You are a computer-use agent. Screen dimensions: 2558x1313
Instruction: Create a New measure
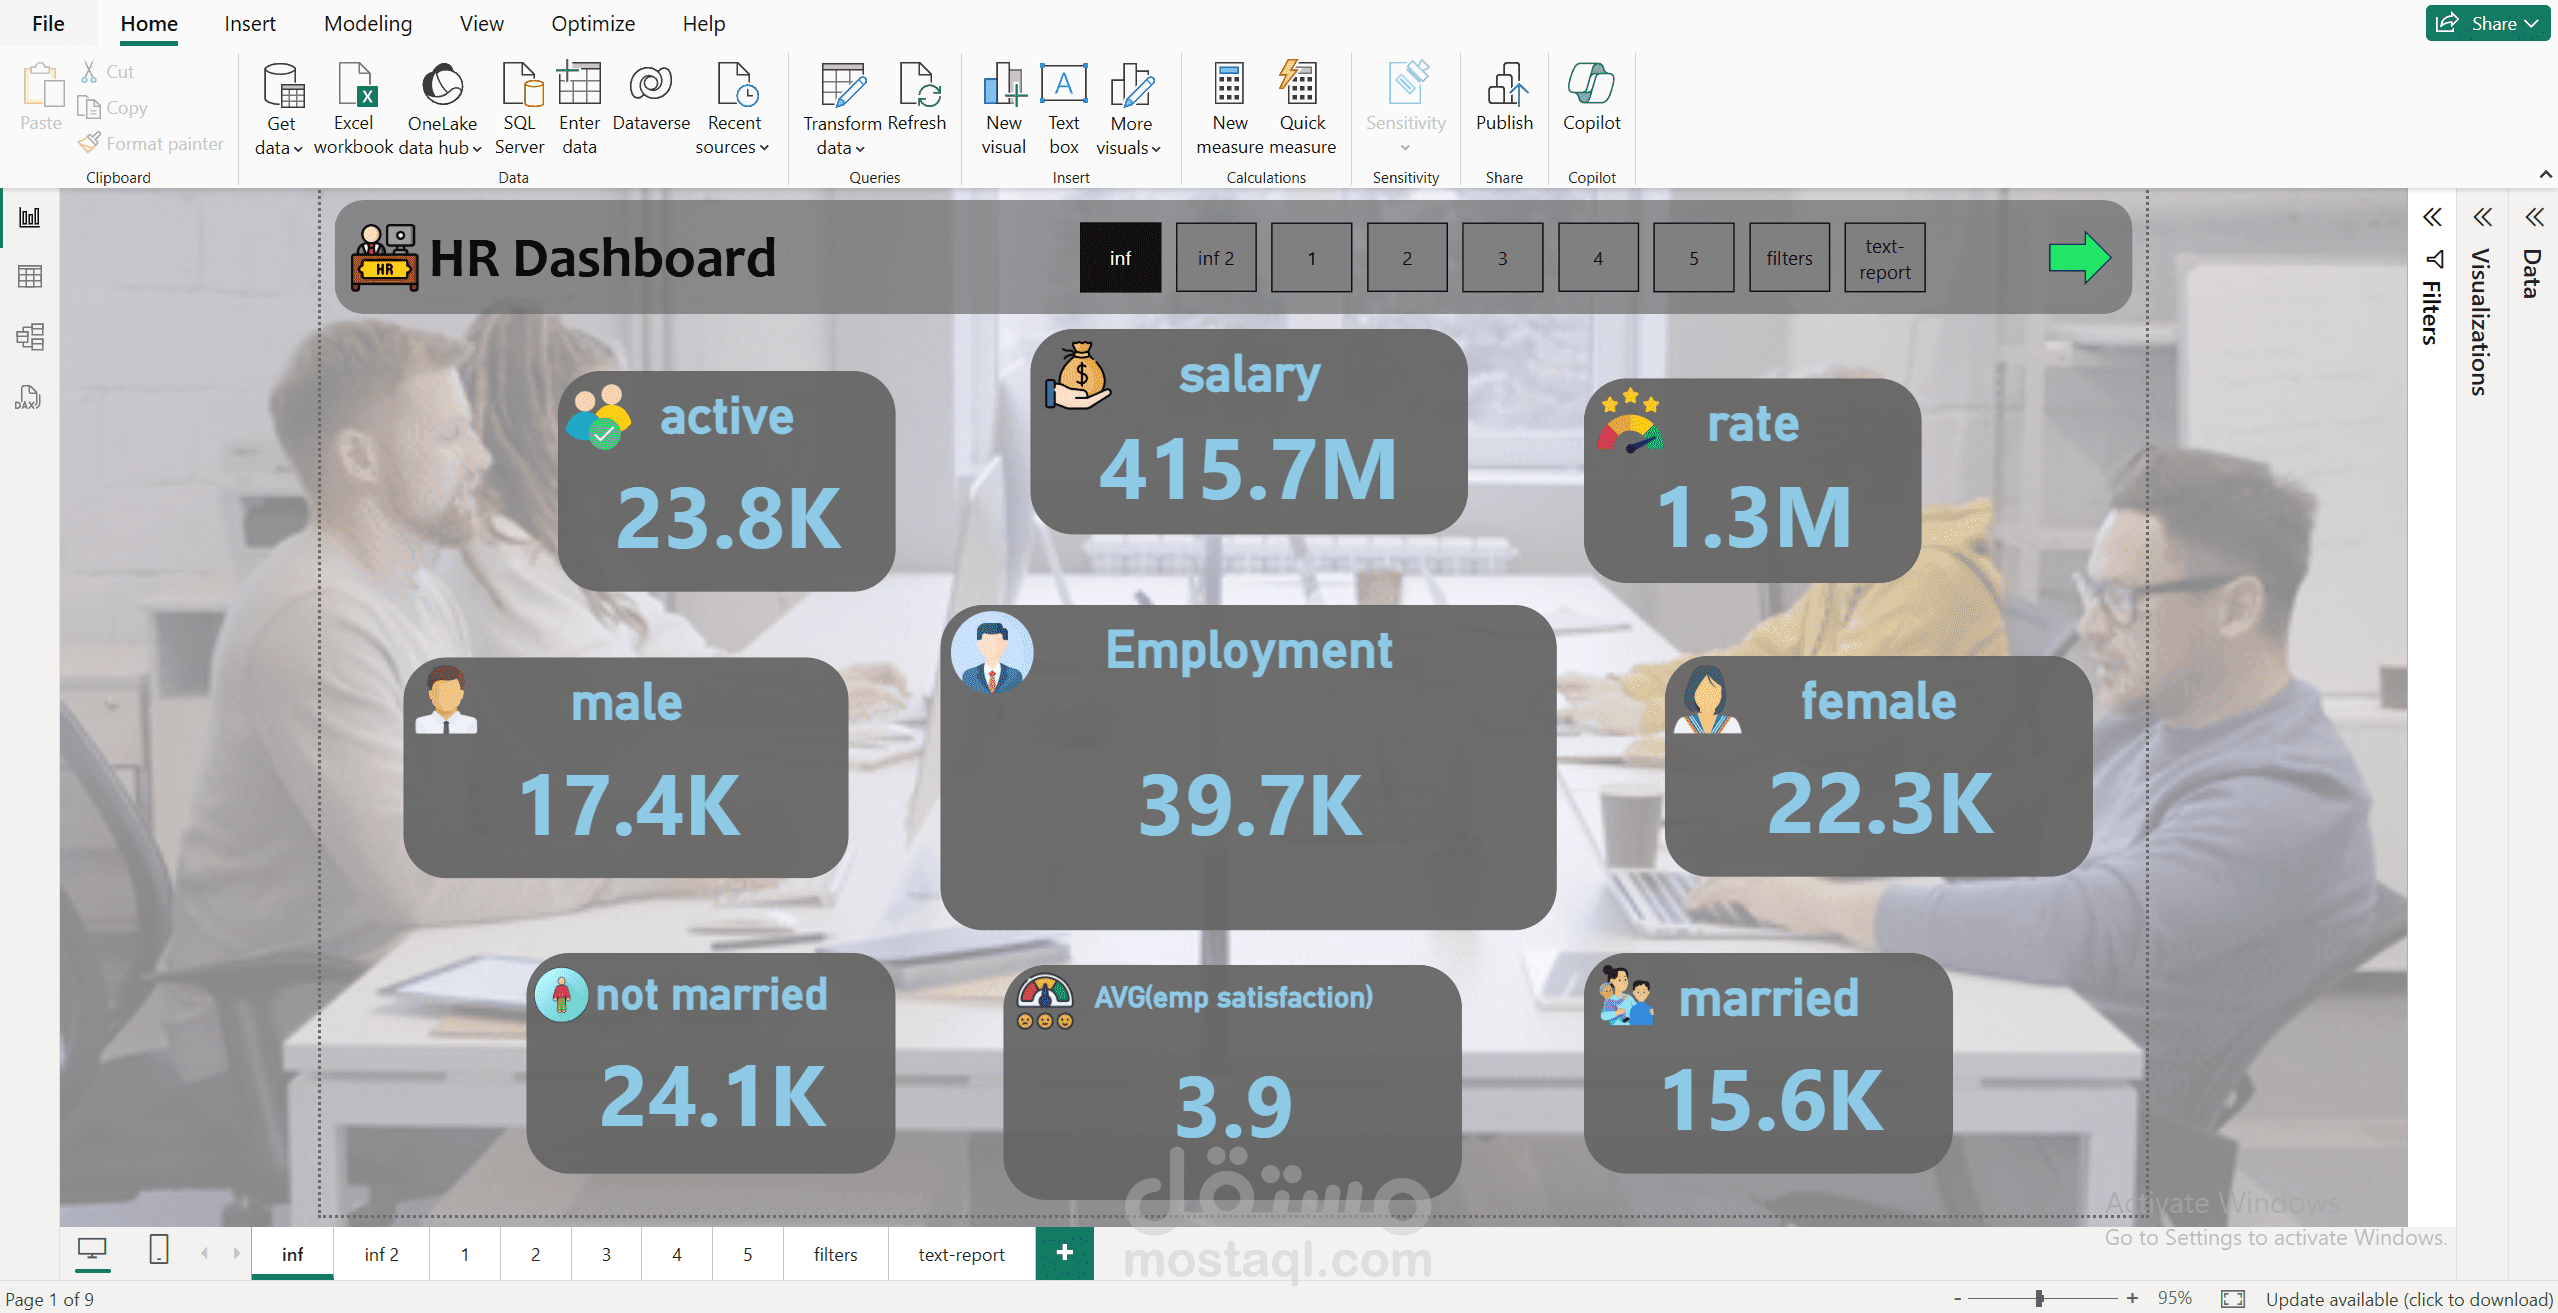pyautogui.click(x=1230, y=108)
